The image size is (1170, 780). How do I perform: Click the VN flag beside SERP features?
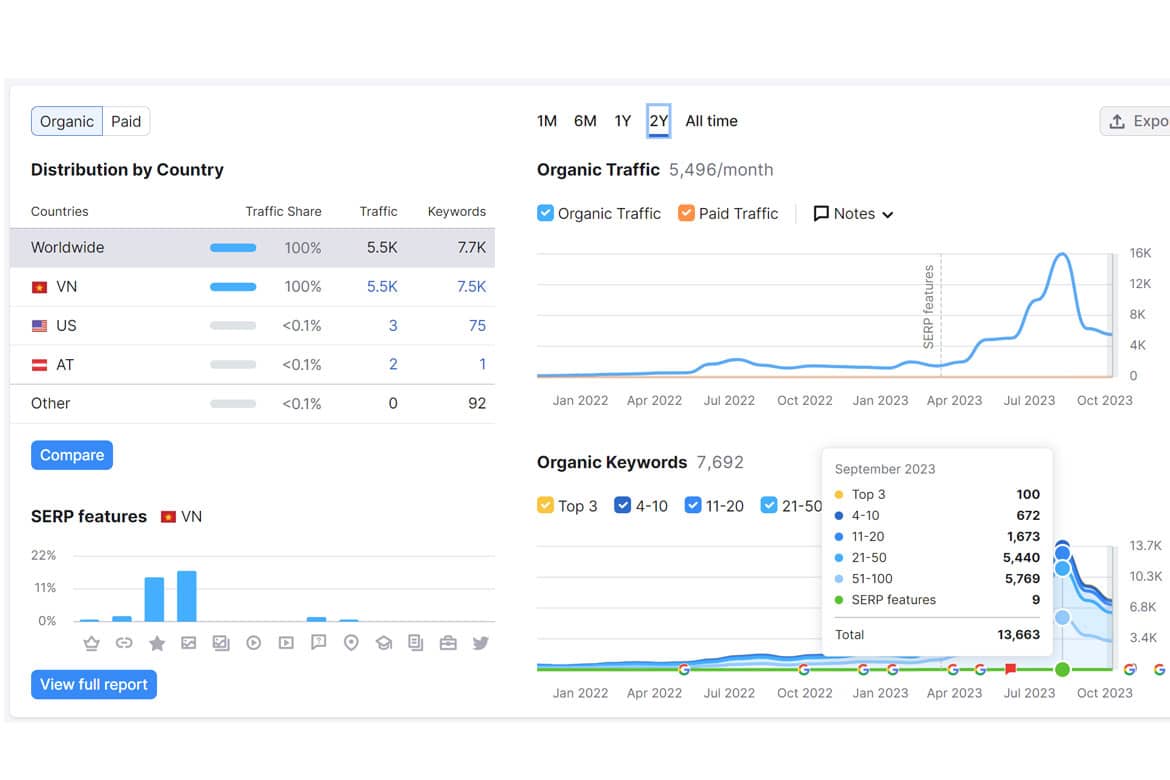click(x=169, y=517)
